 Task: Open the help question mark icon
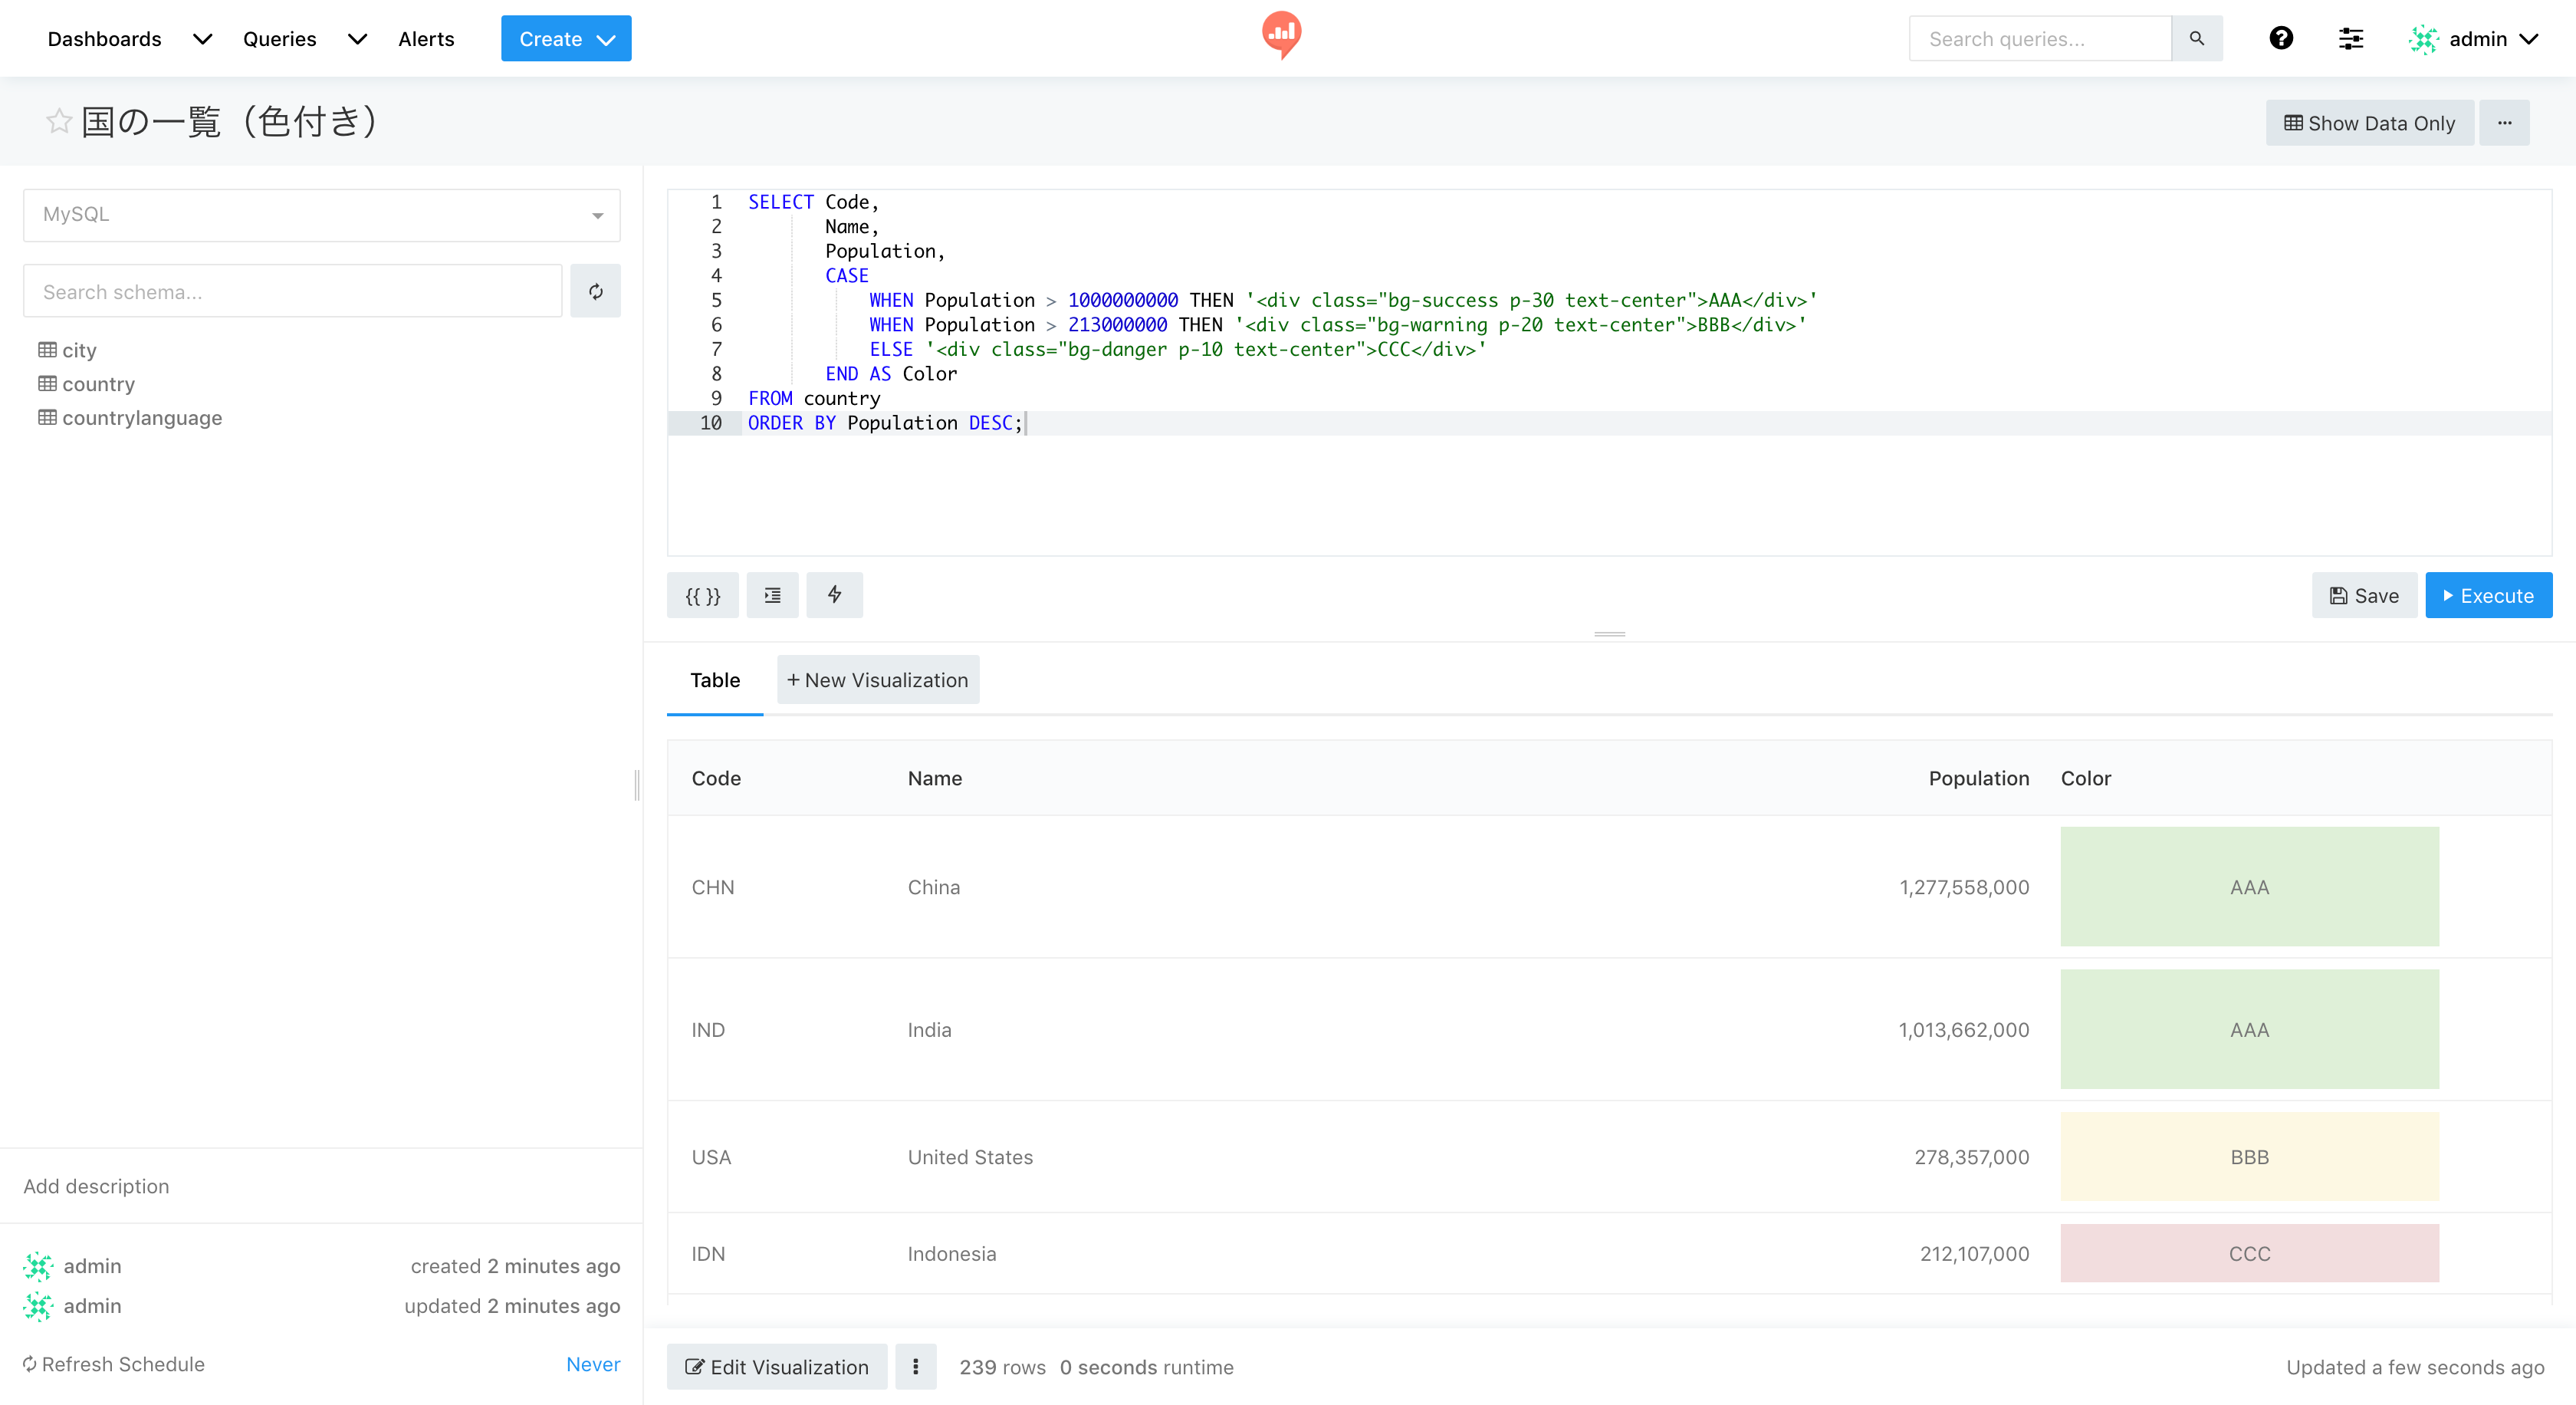coord(2280,39)
